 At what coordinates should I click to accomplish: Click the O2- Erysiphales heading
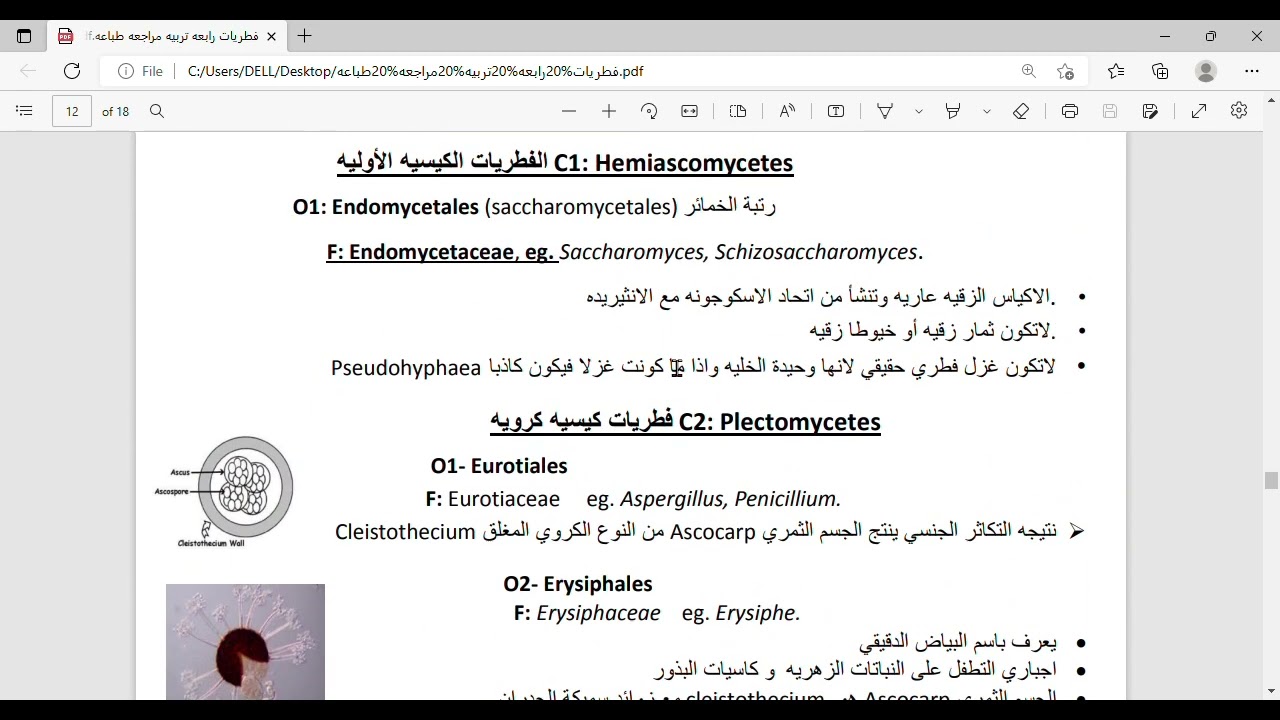tap(578, 584)
